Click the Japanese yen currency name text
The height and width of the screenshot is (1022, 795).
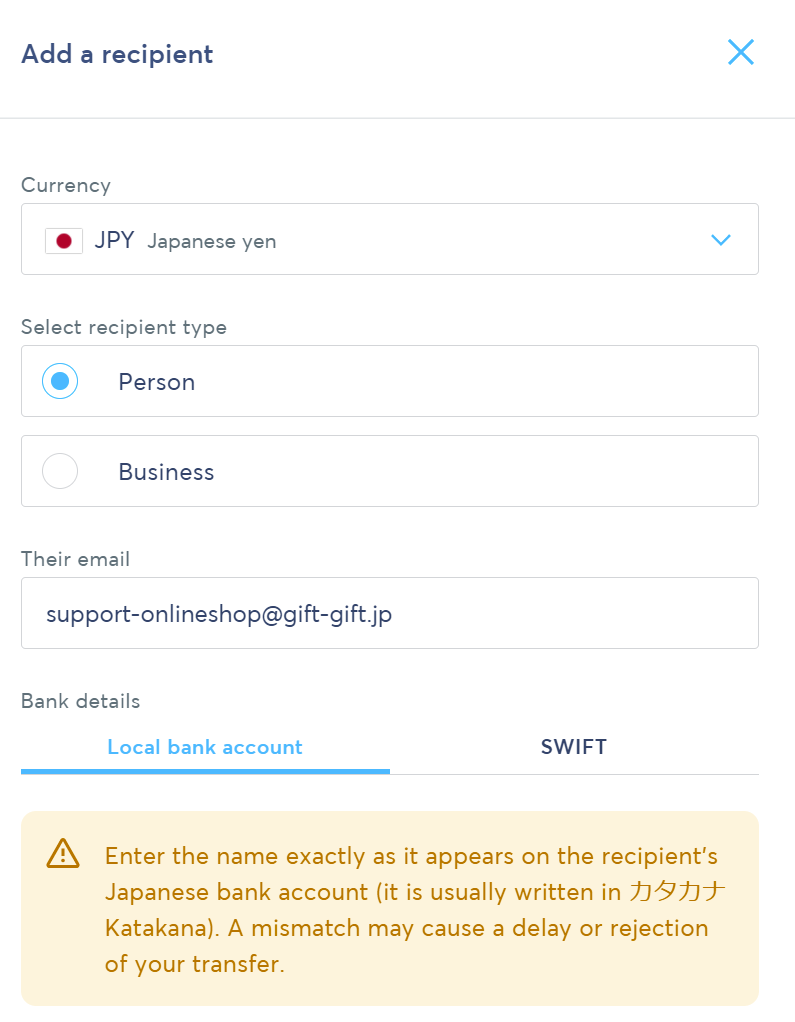(212, 241)
